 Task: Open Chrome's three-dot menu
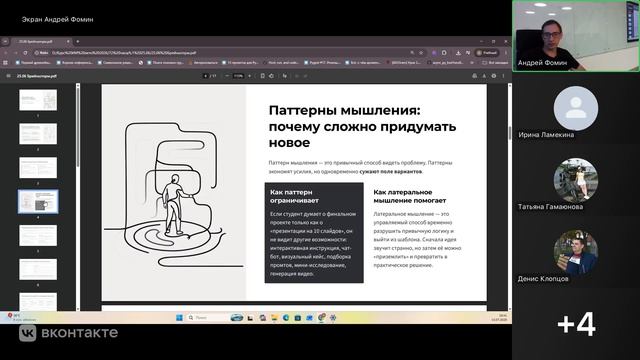tap(506, 53)
